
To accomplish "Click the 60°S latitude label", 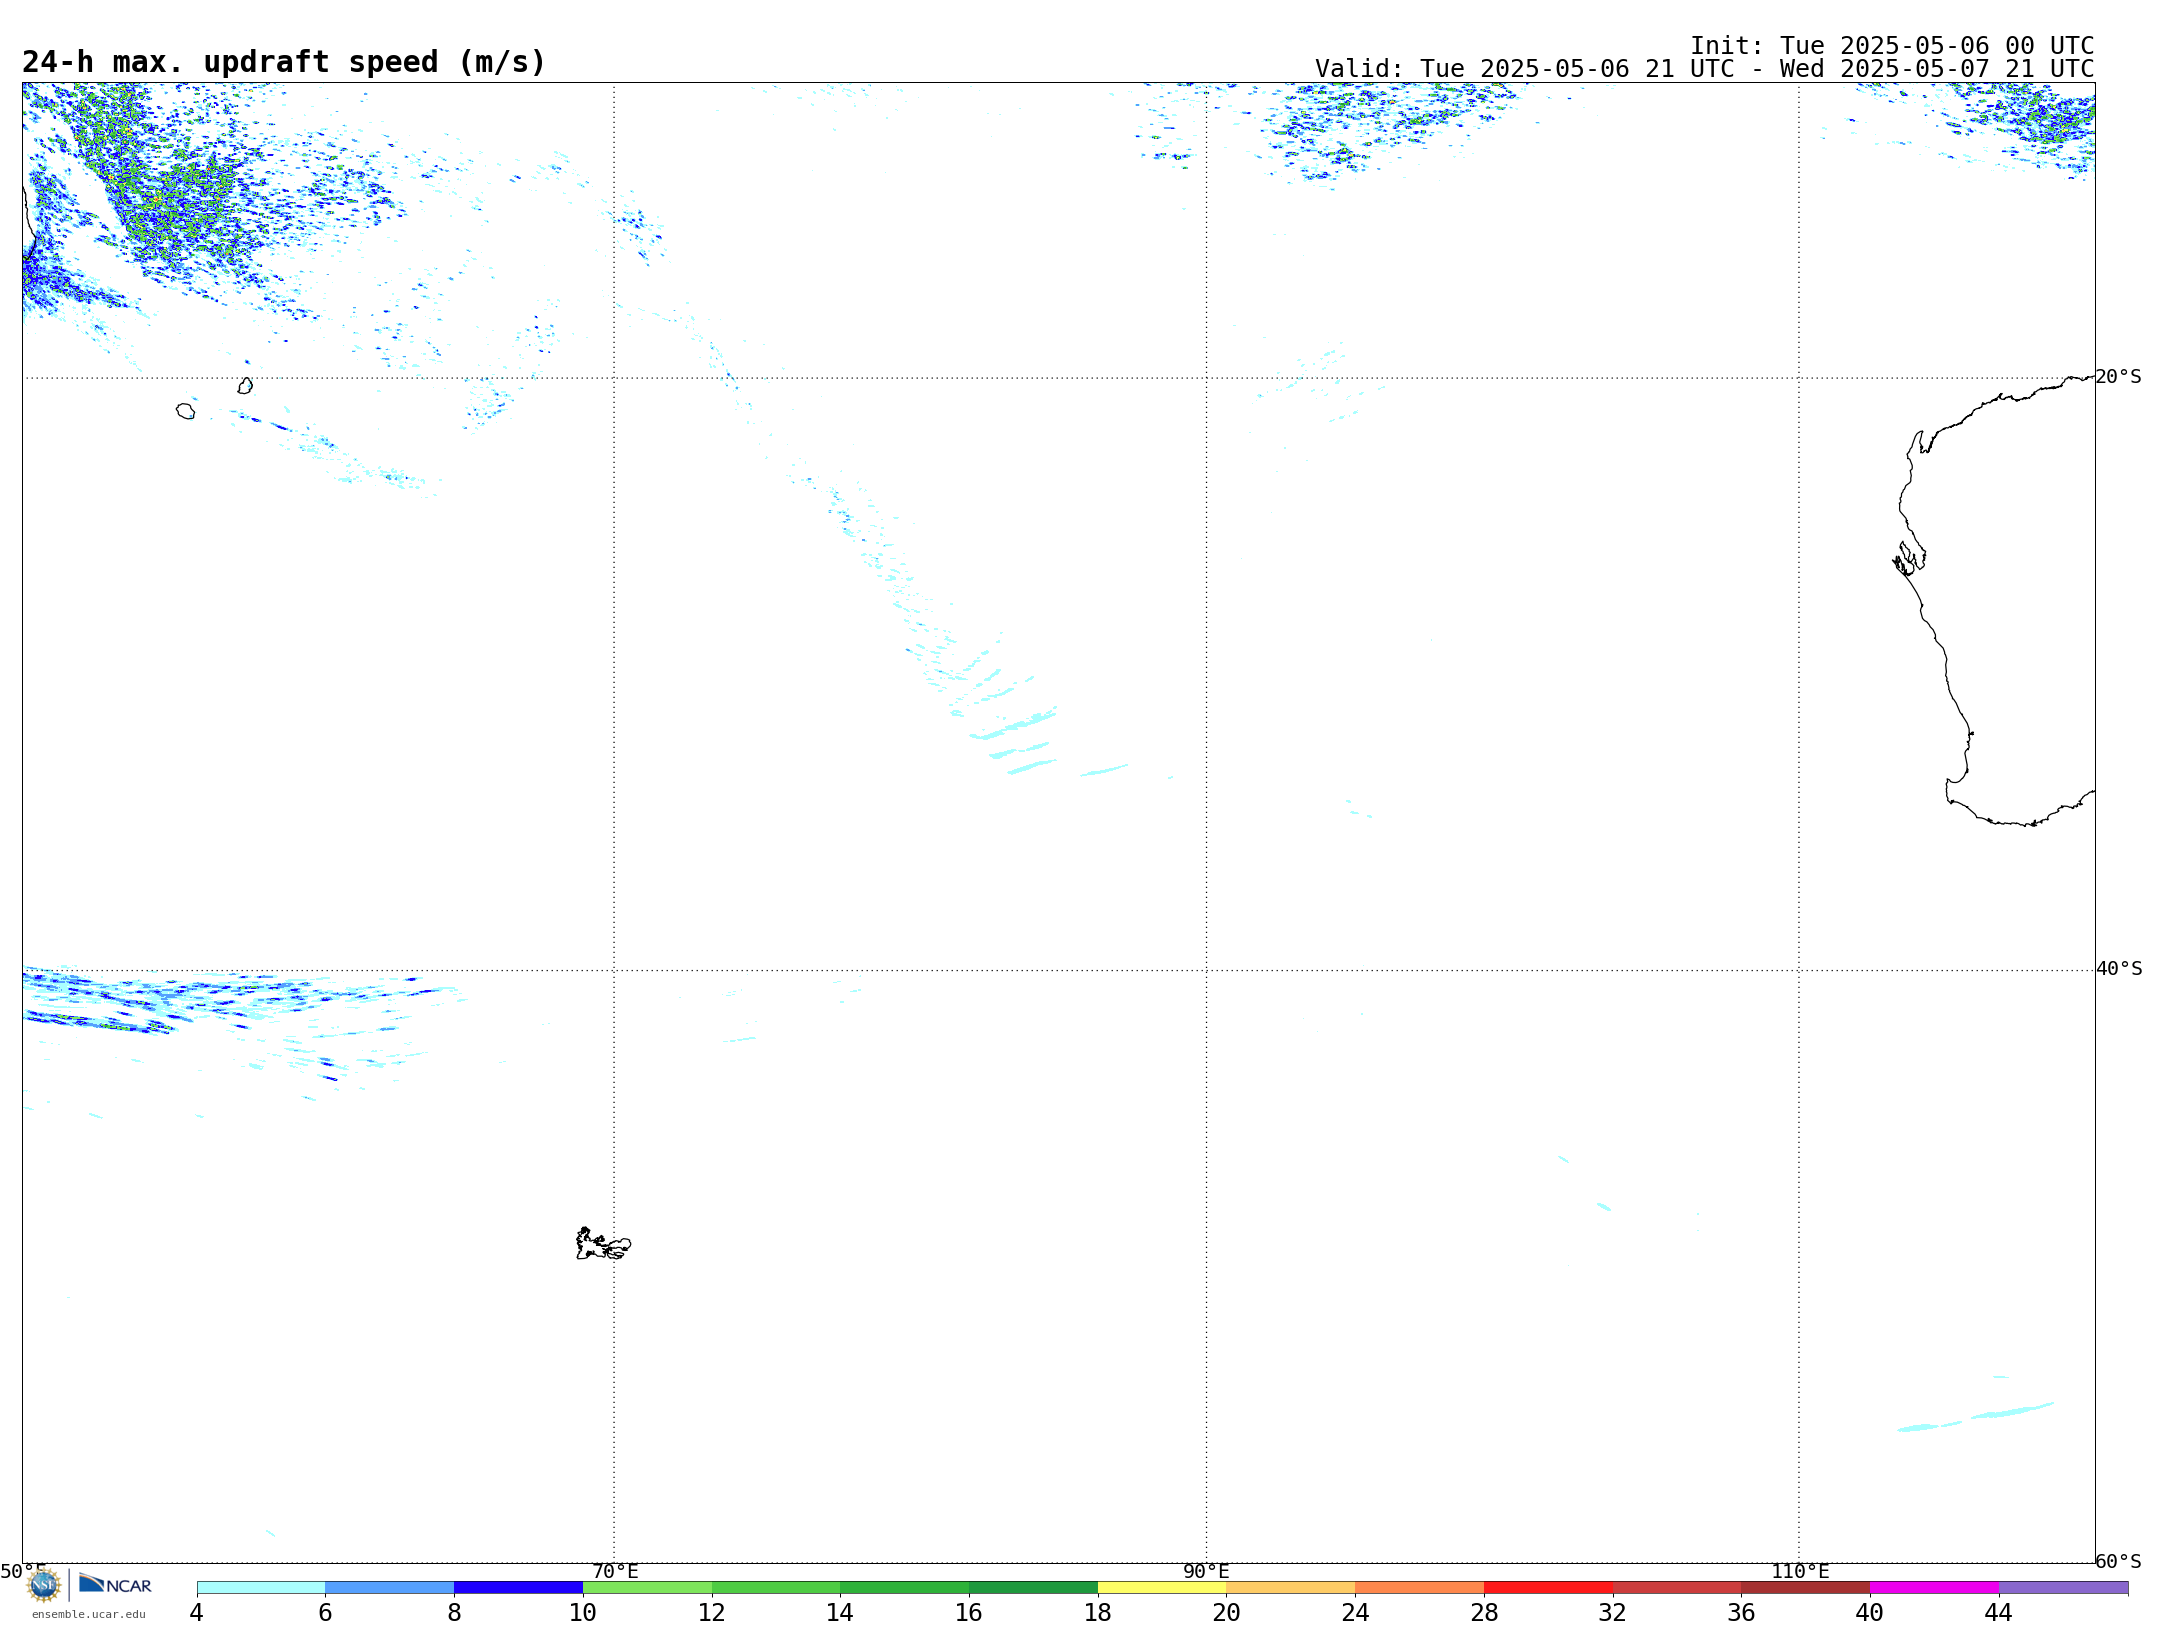I will click(x=2118, y=1561).
